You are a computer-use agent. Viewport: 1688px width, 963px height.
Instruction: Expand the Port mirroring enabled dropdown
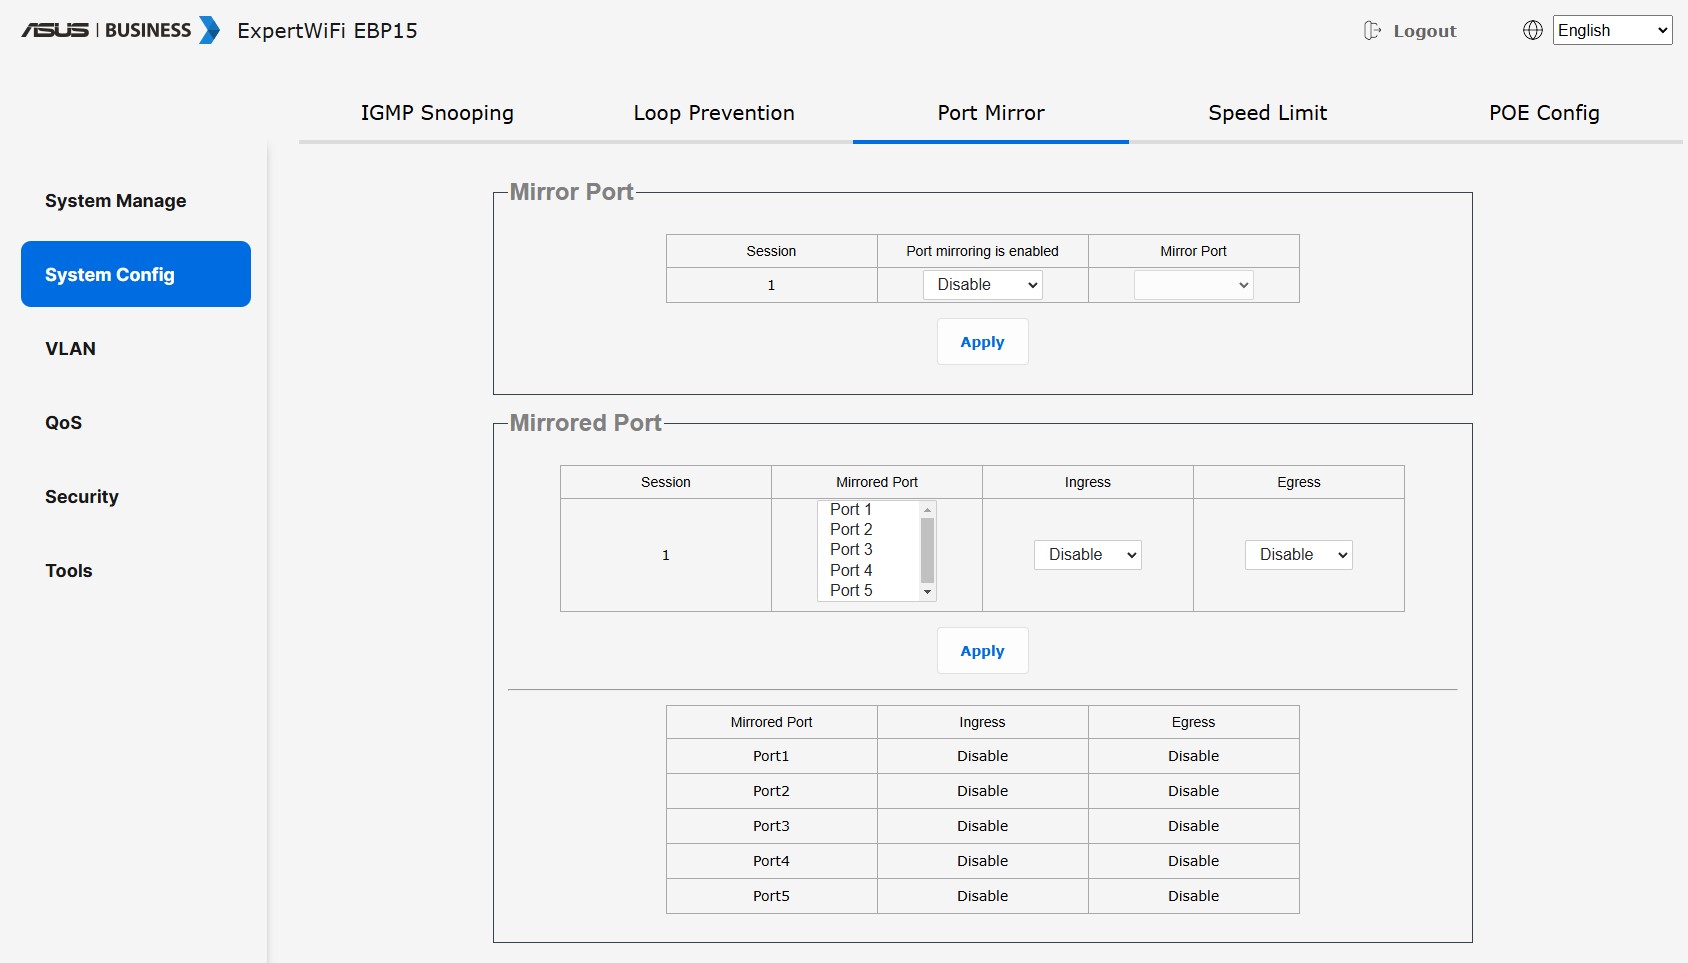point(982,285)
